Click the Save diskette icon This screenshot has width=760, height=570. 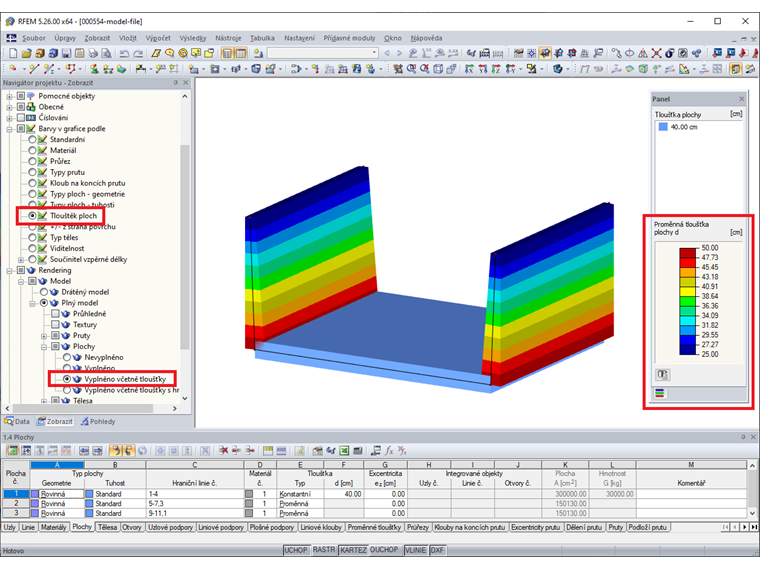[66, 53]
